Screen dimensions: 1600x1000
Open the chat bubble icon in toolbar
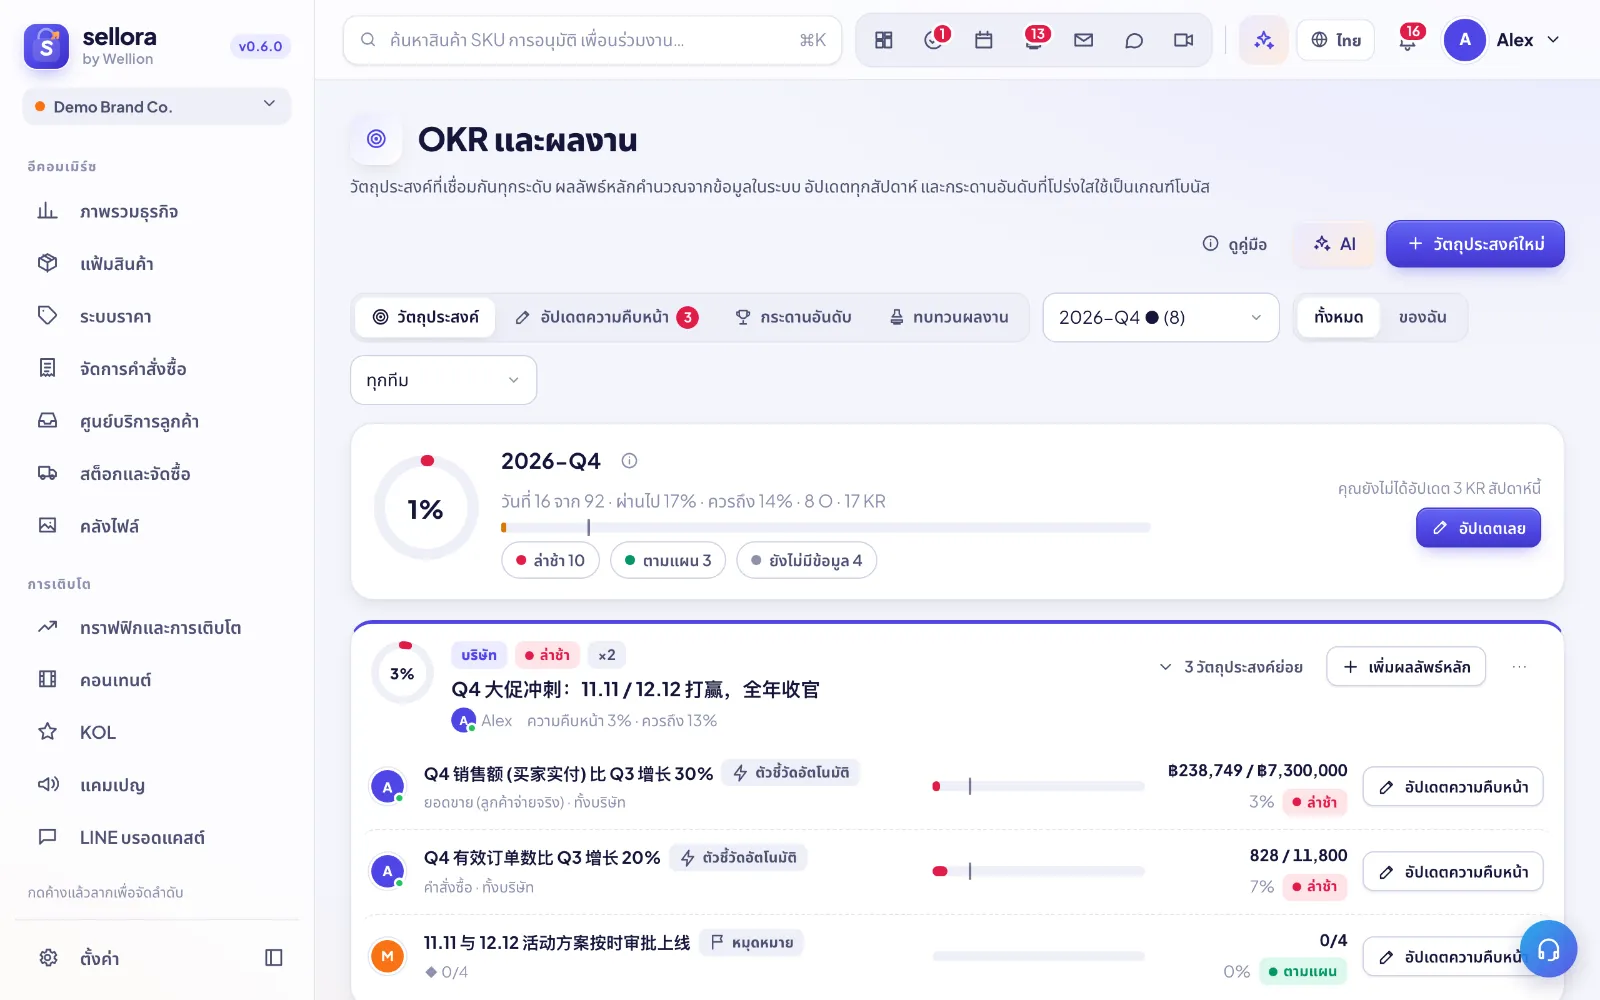1133,40
